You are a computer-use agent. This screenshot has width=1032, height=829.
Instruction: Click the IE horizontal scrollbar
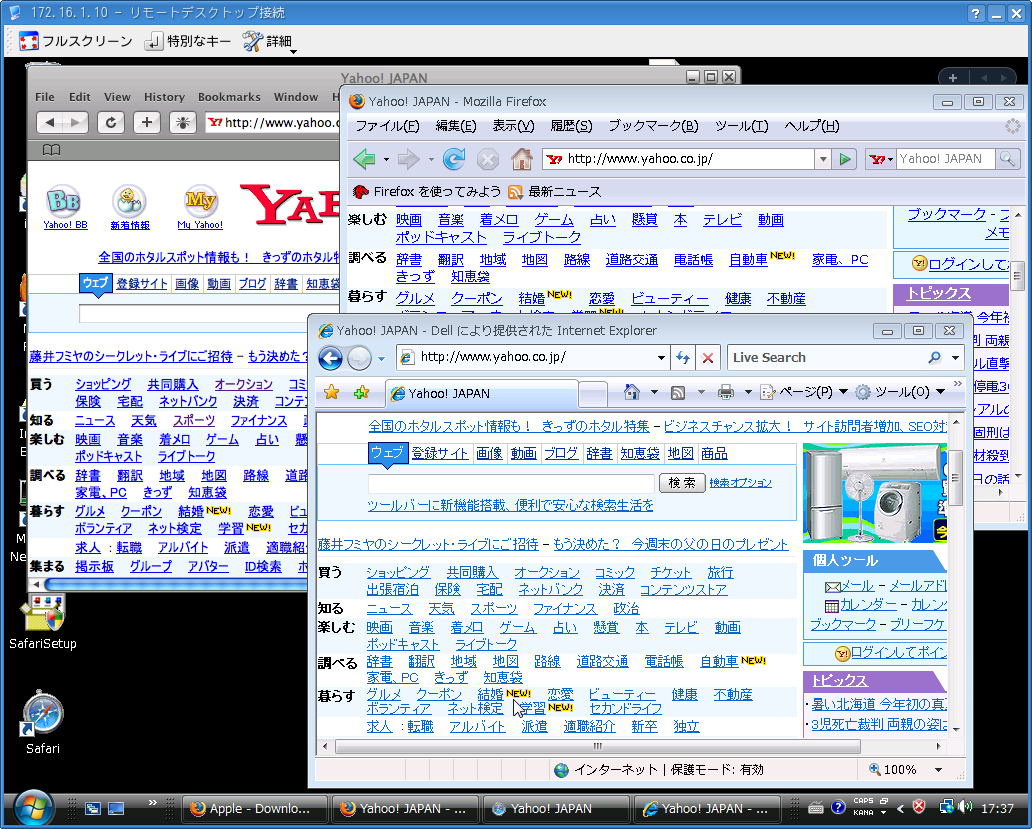pos(598,746)
